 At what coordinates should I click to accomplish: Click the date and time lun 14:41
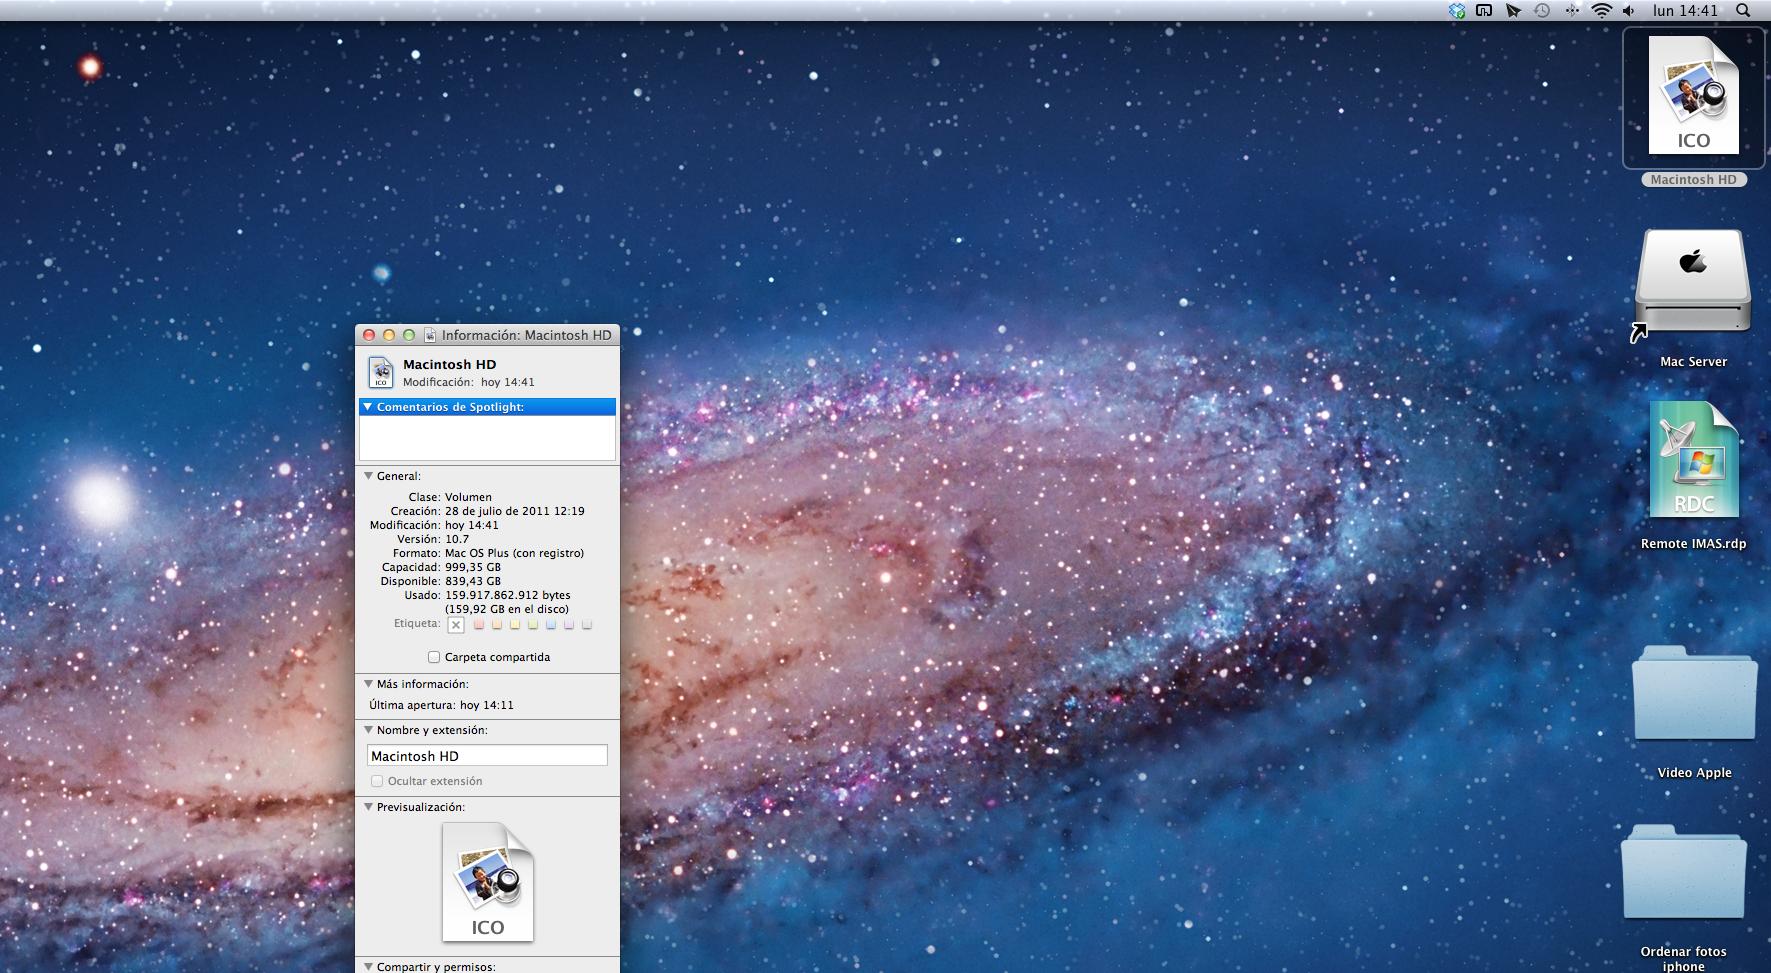(x=1686, y=11)
